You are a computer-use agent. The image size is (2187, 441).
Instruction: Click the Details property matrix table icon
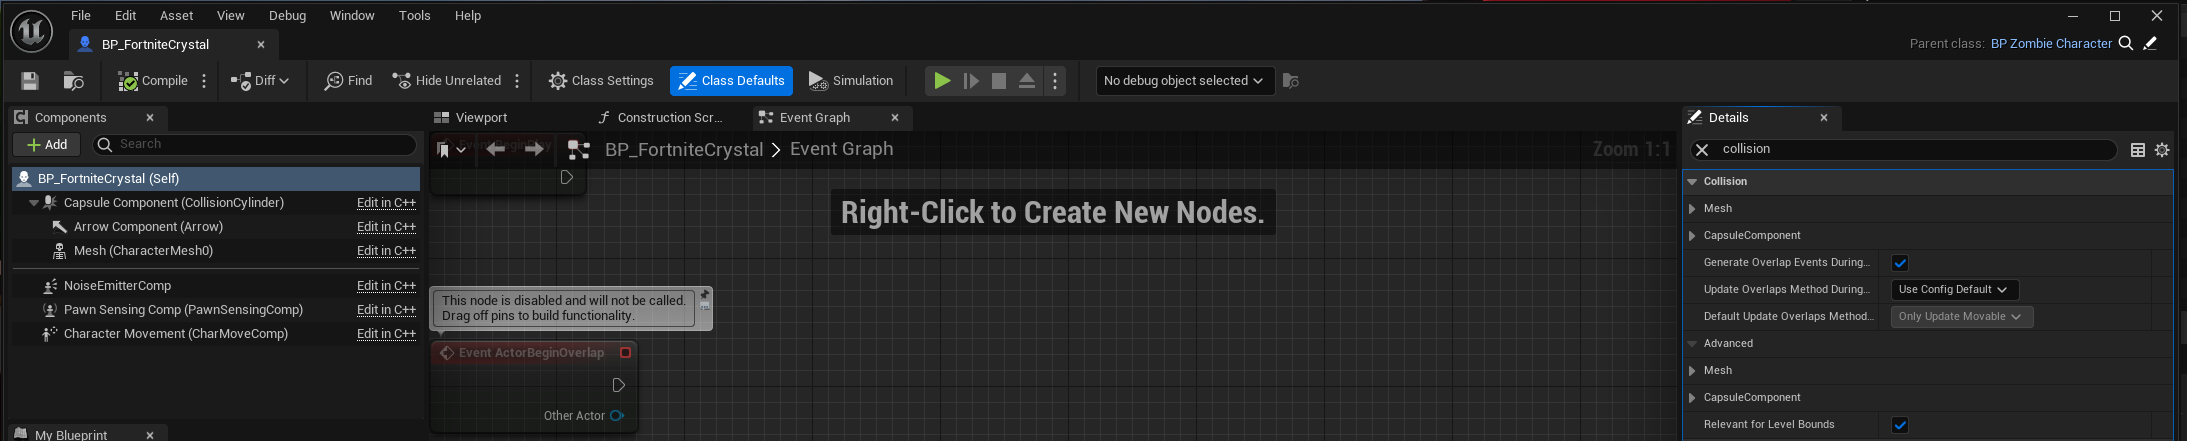[2138, 150]
